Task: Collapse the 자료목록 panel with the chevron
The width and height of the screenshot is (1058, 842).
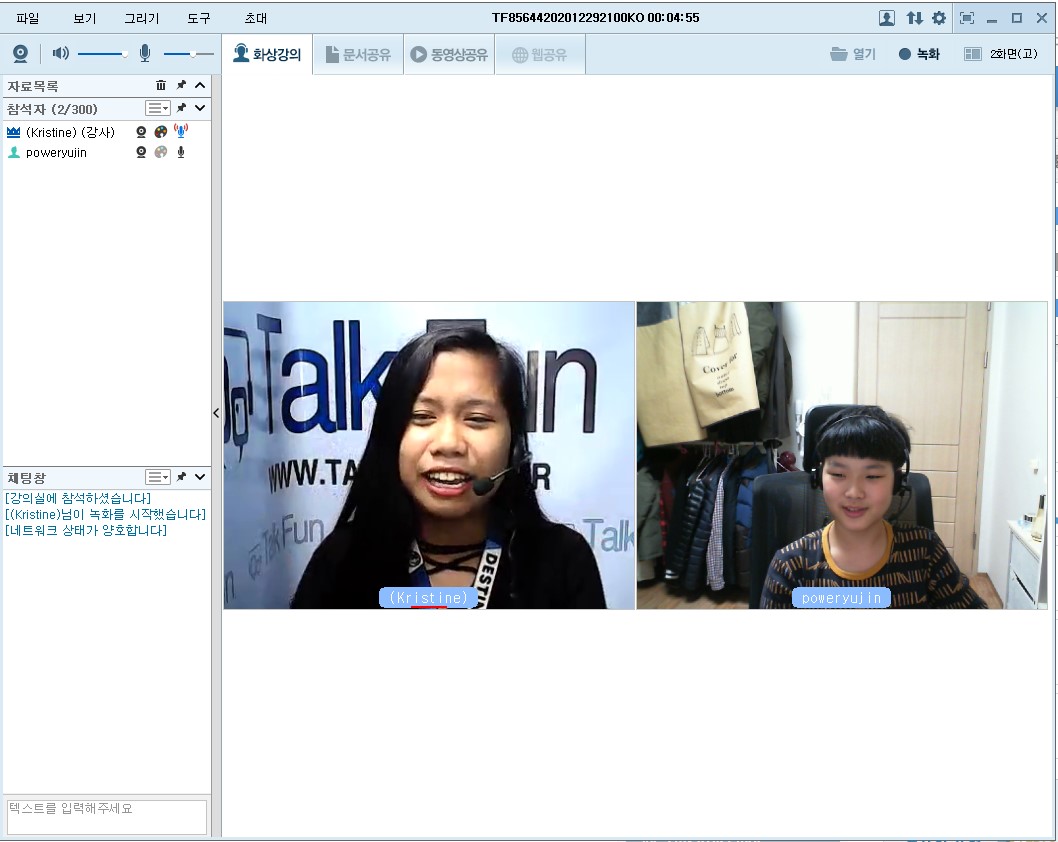Action: (x=200, y=86)
